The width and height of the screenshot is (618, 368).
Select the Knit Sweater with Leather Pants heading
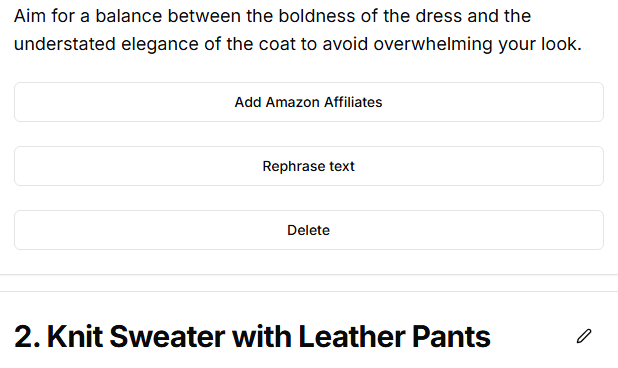[x=252, y=336]
